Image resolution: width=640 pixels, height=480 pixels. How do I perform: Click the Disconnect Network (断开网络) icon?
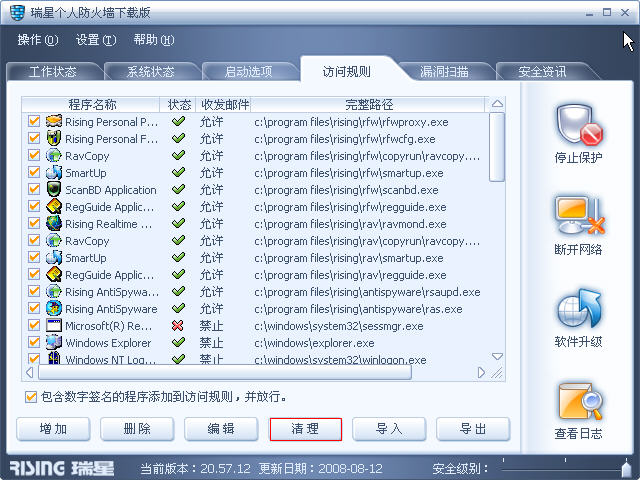579,216
